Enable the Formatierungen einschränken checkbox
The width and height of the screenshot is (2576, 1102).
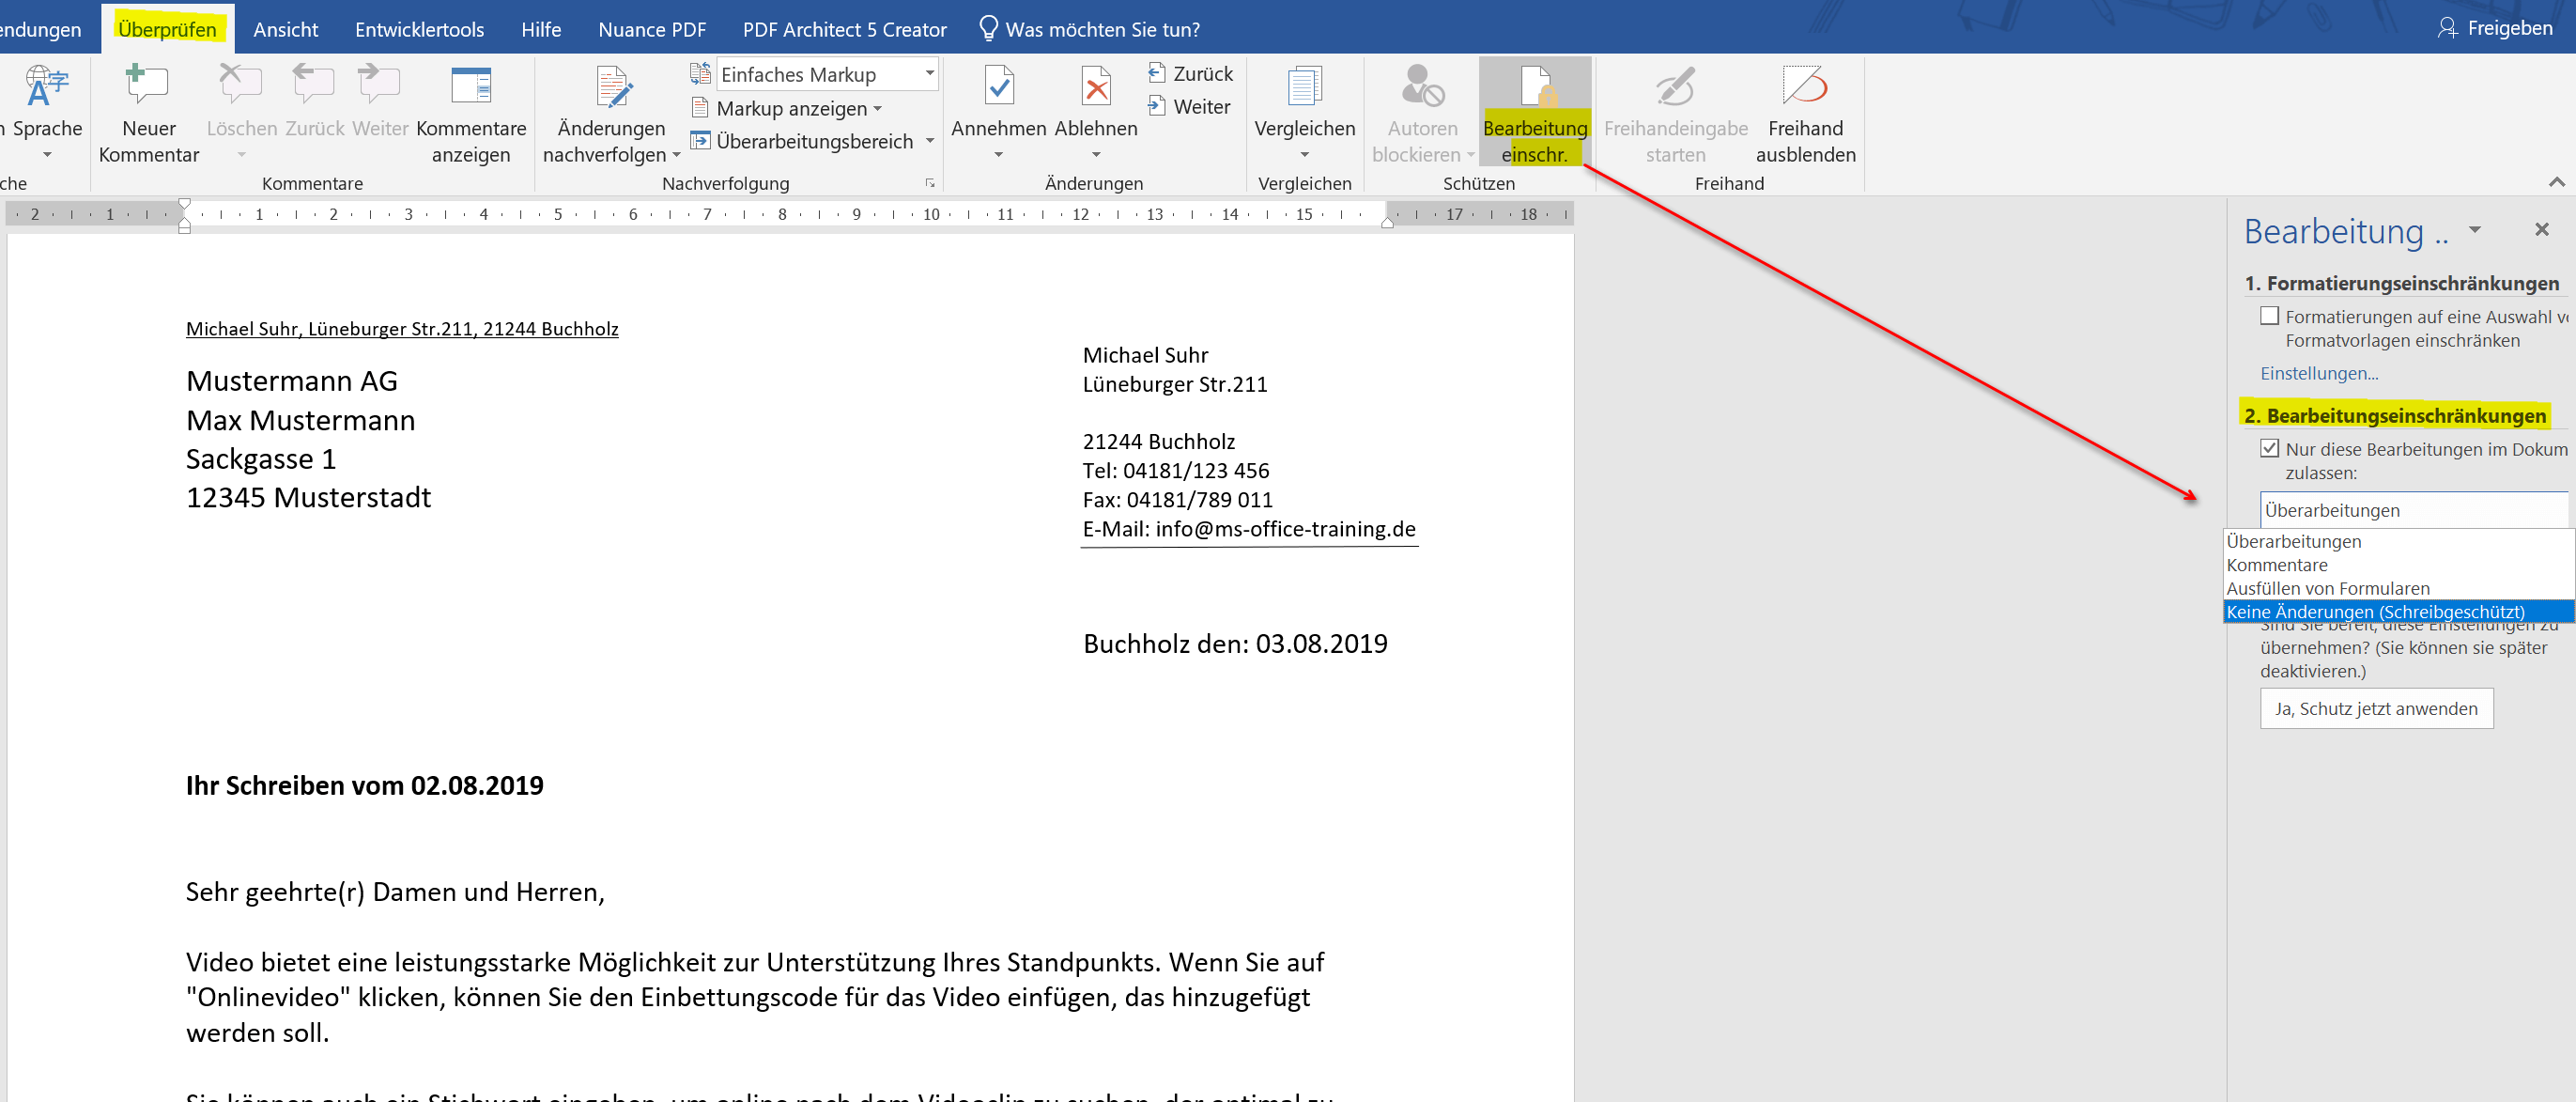[x=2269, y=316]
